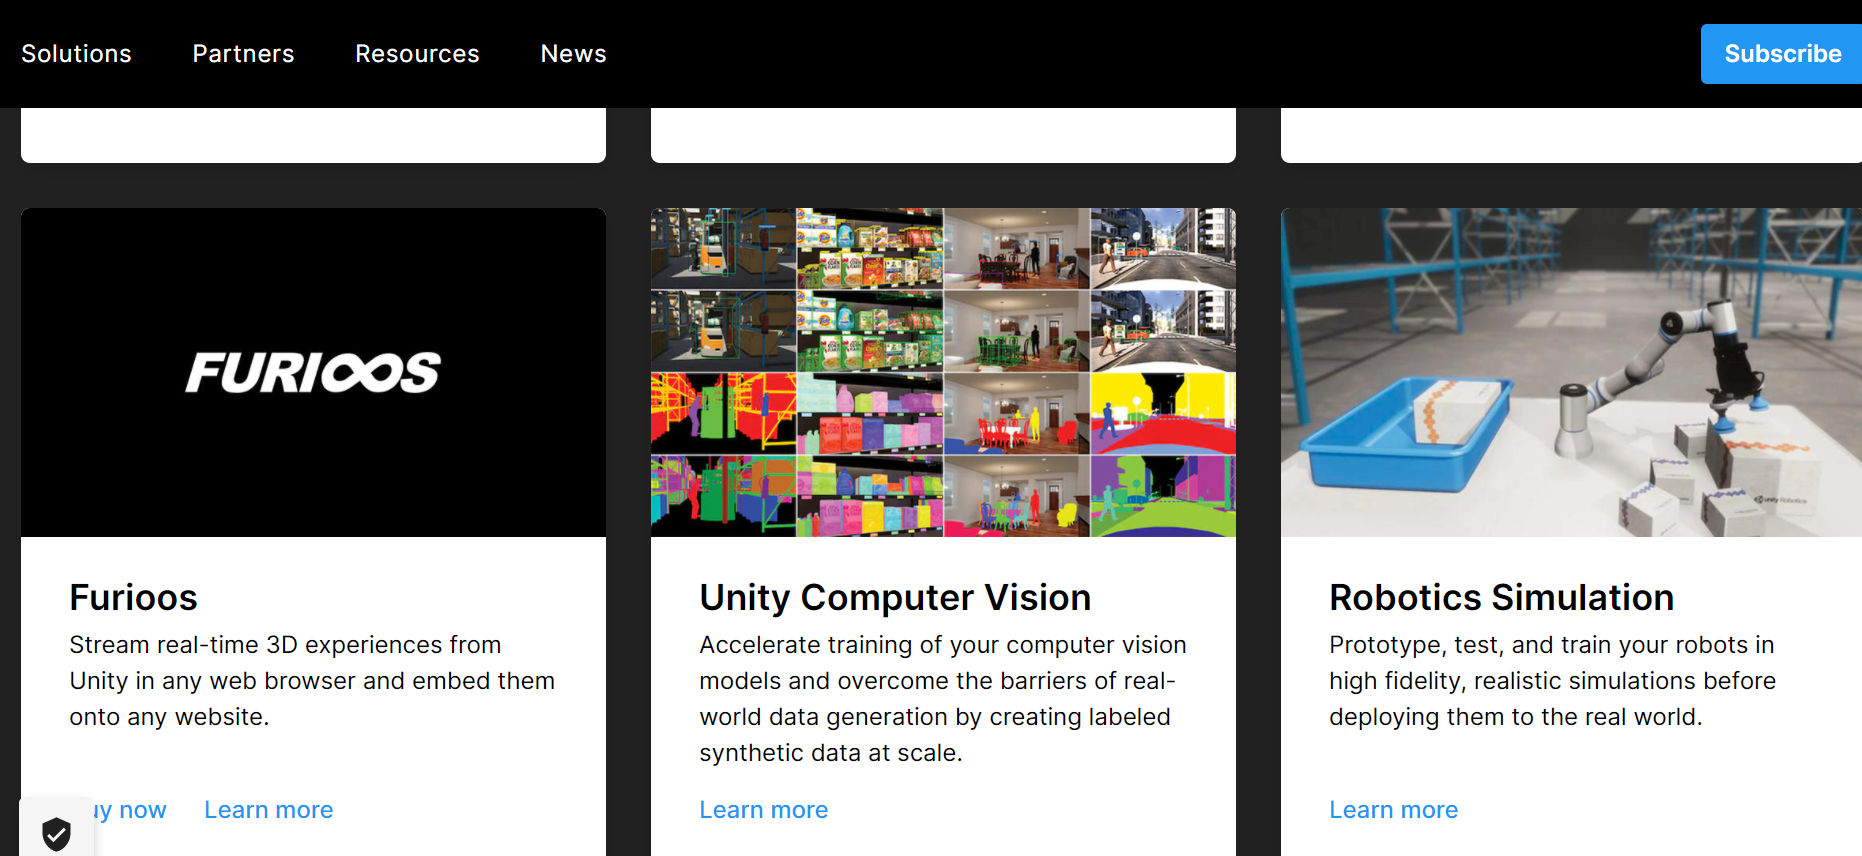The image size is (1862, 856).
Task: Click the Furioos logo banner image
Action: point(313,372)
